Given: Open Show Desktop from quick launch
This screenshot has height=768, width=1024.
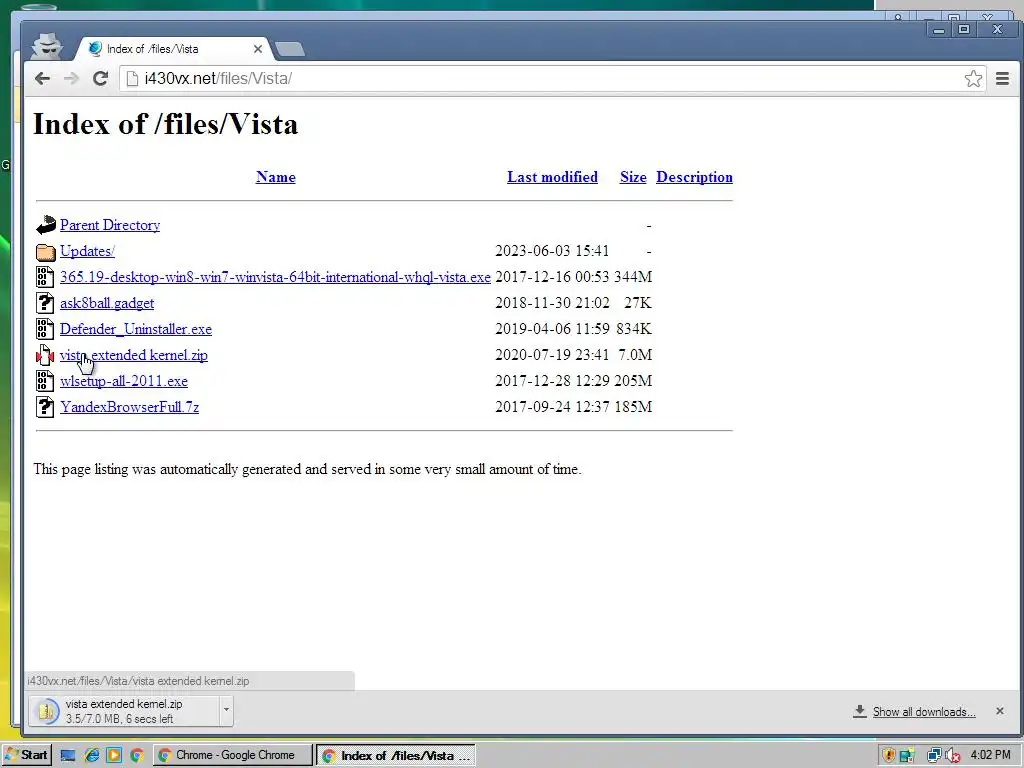Looking at the screenshot, I should click(68, 756).
